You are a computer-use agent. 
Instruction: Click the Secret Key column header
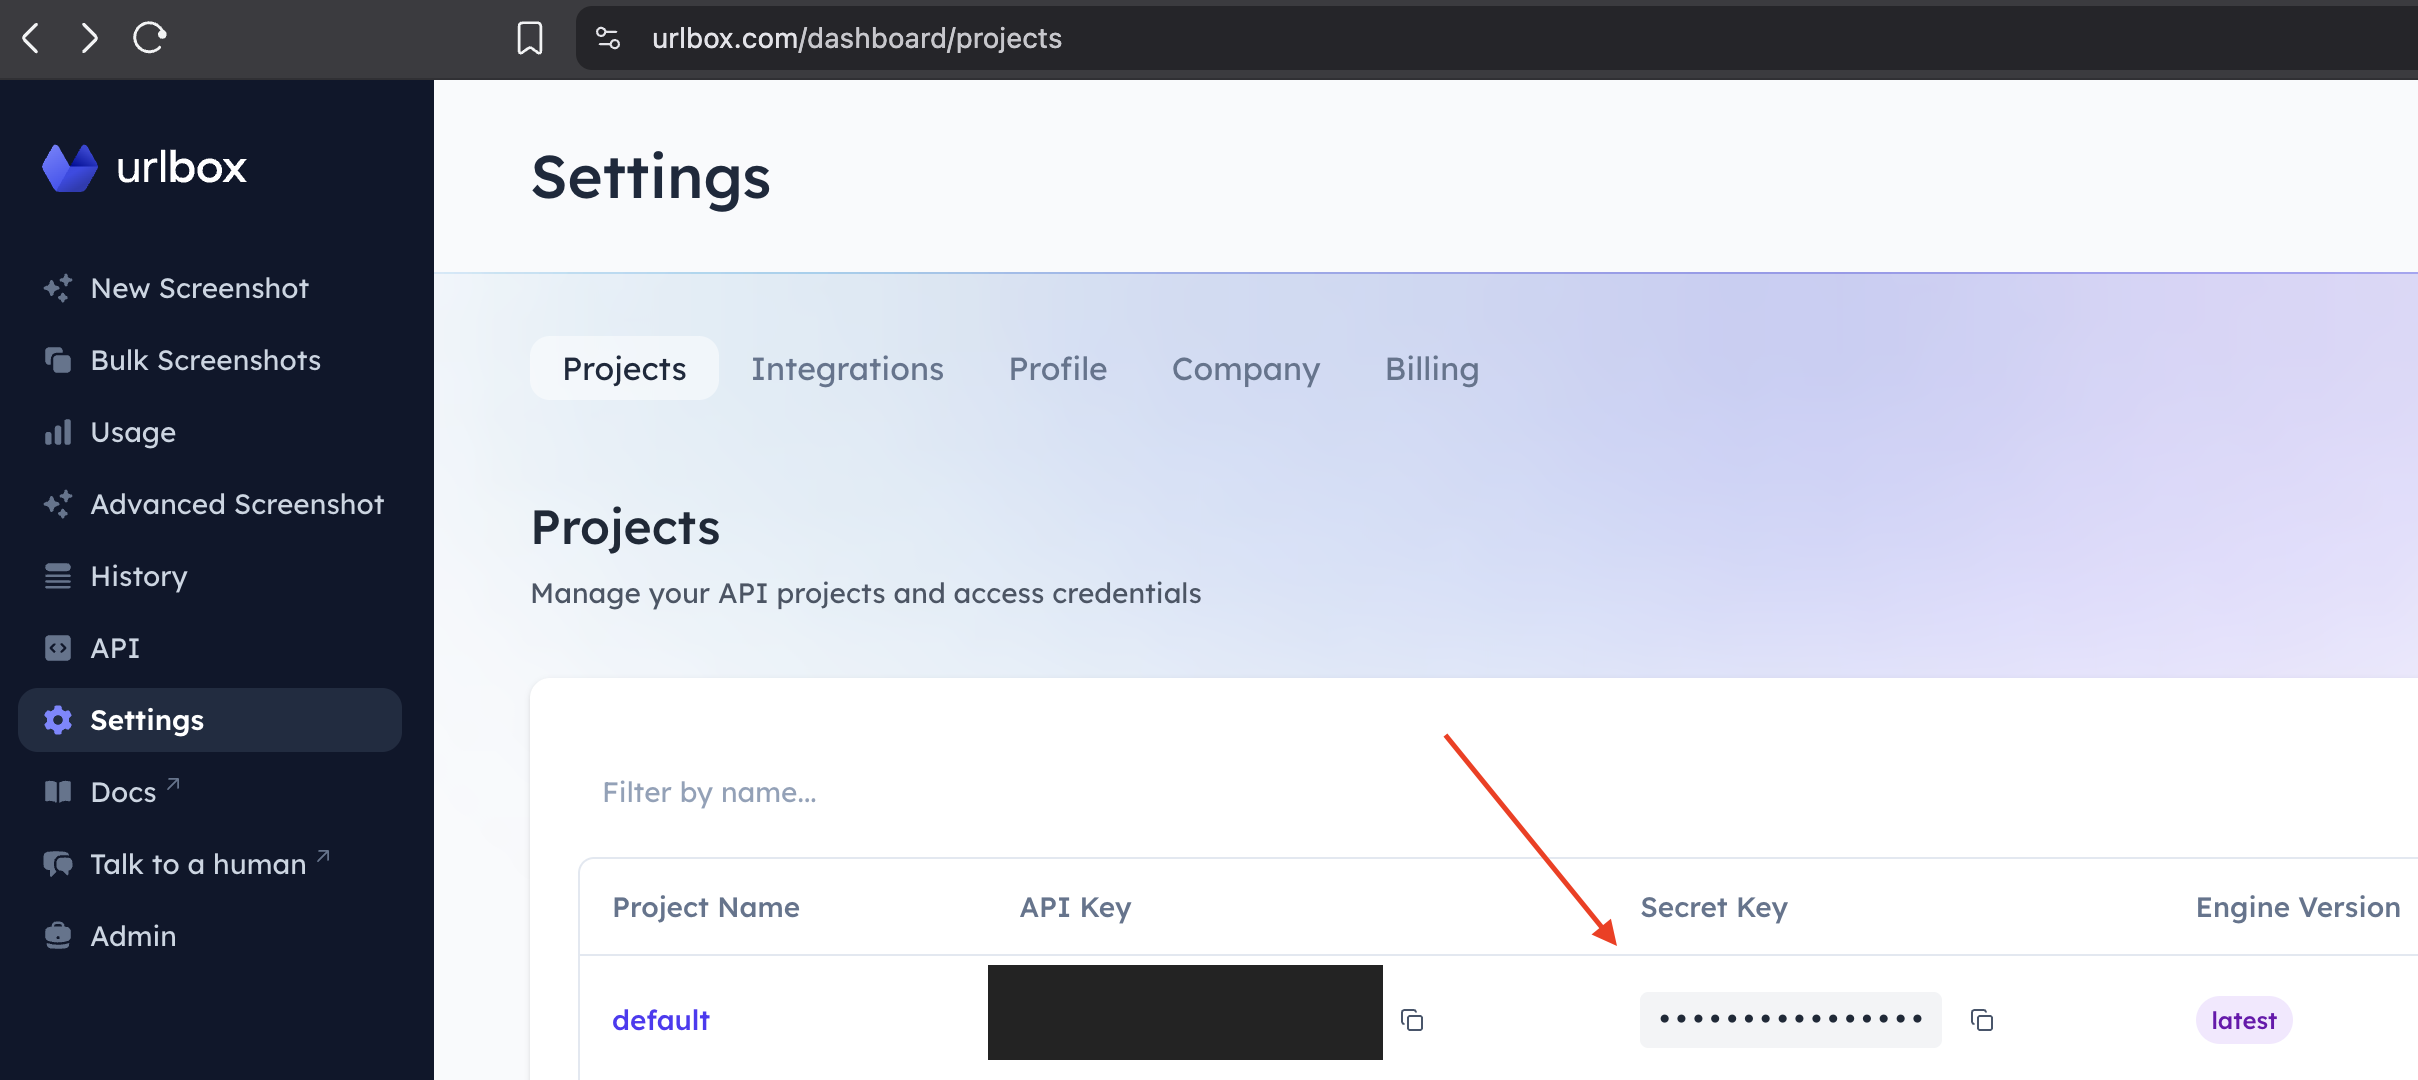pos(1714,907)
